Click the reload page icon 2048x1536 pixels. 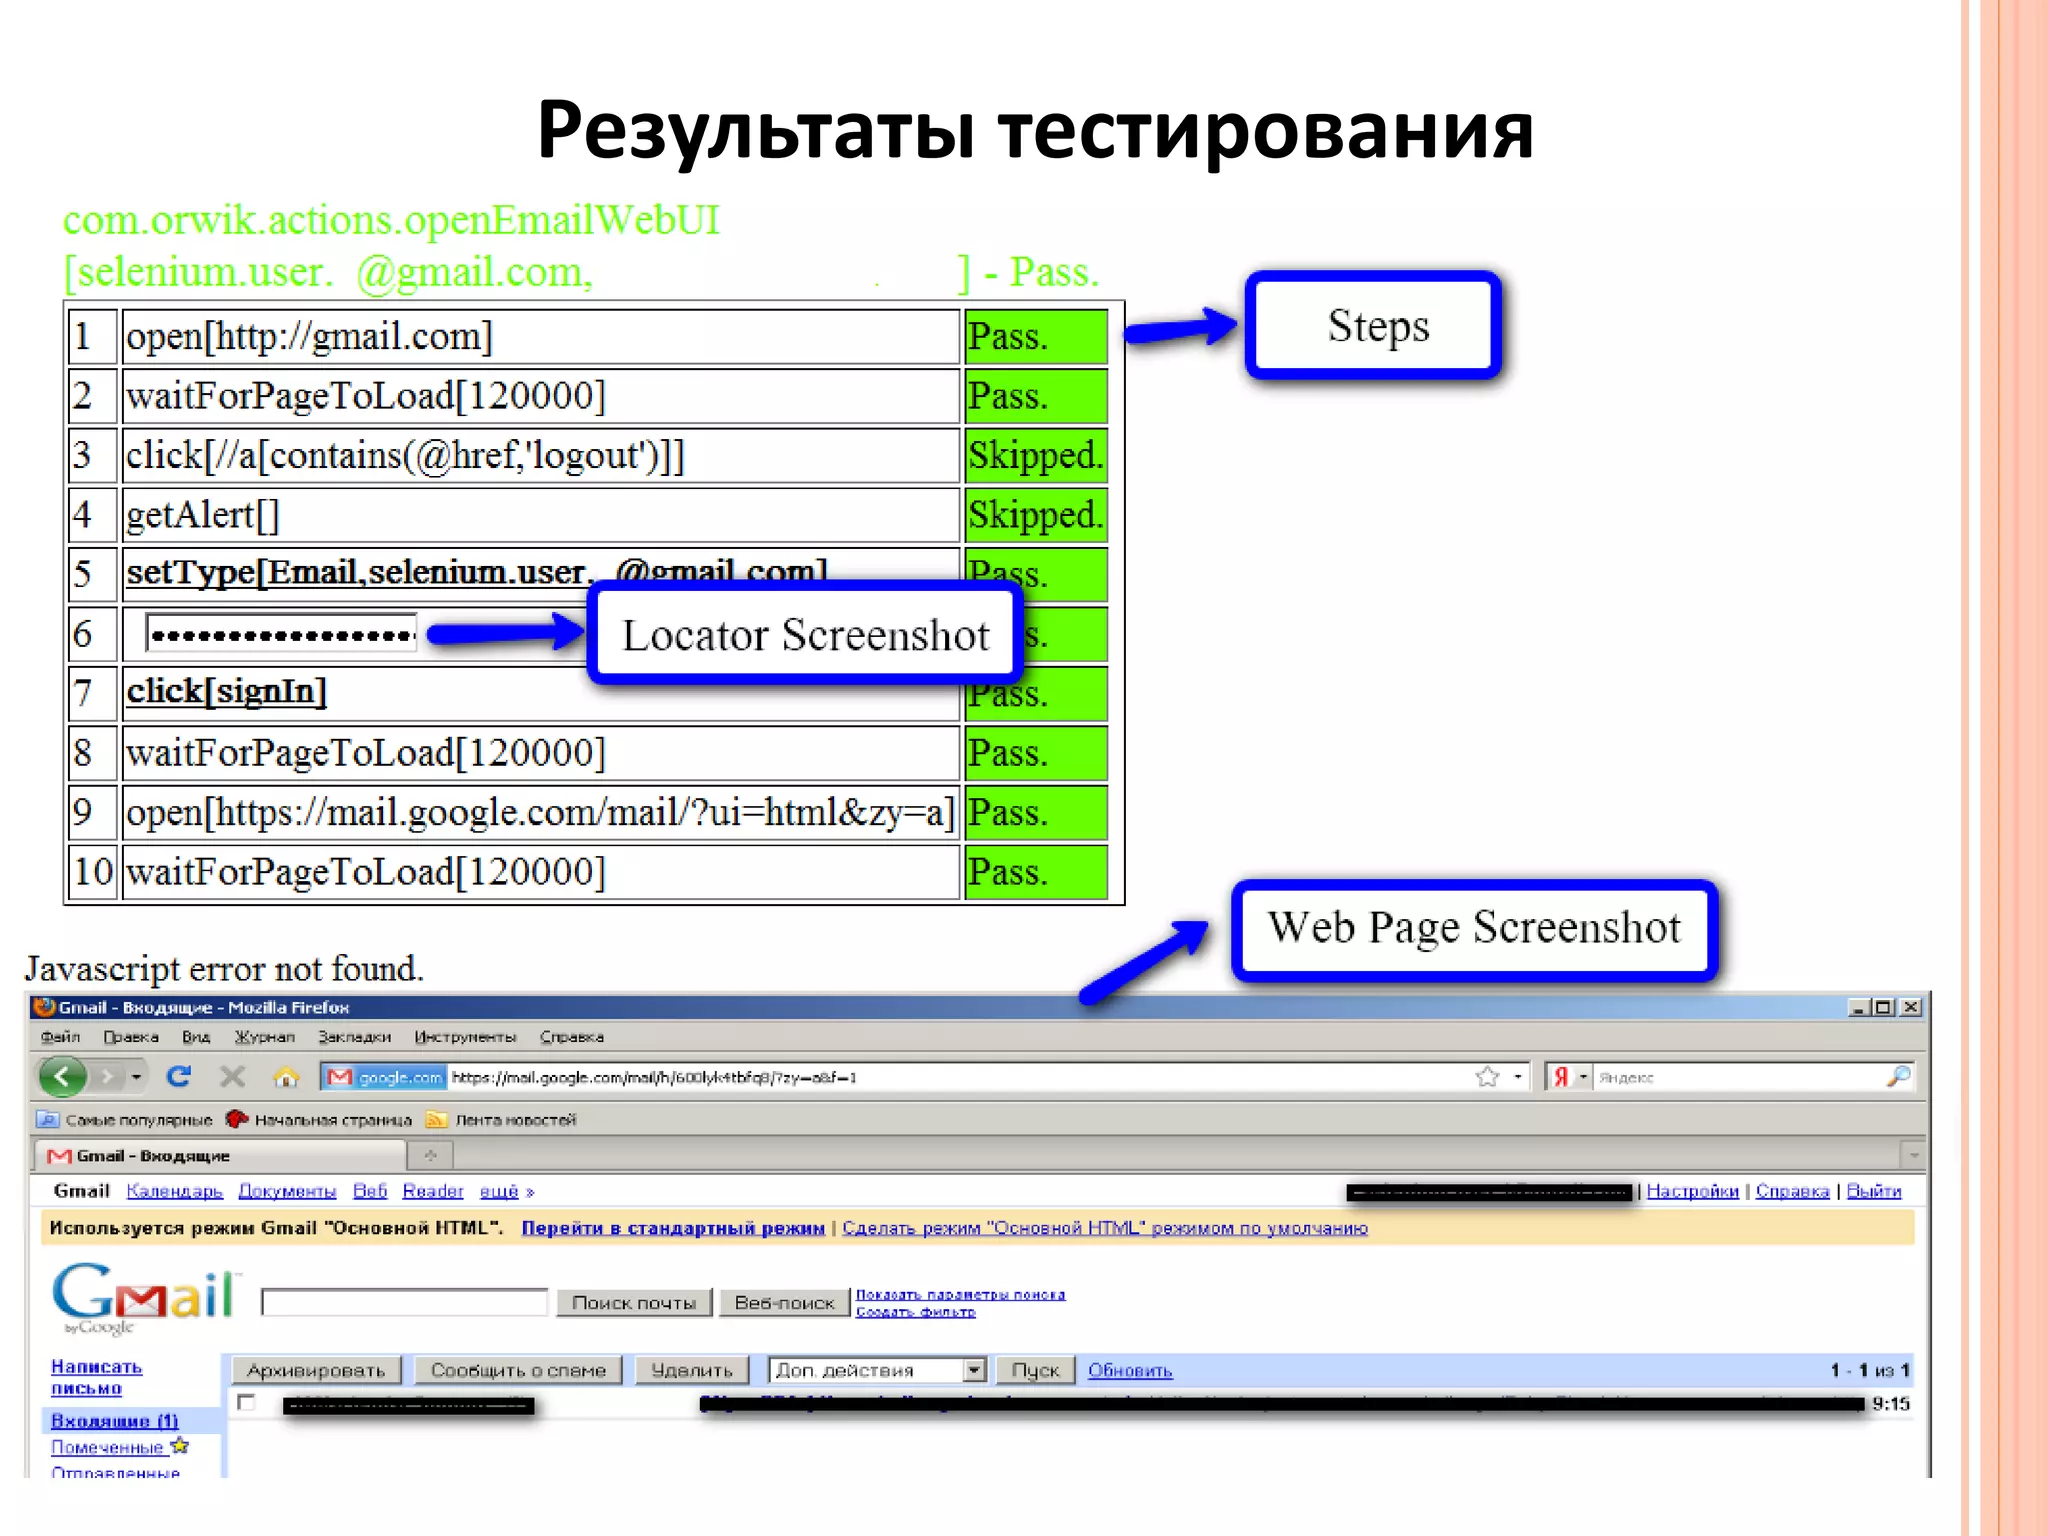(179, 1077)
